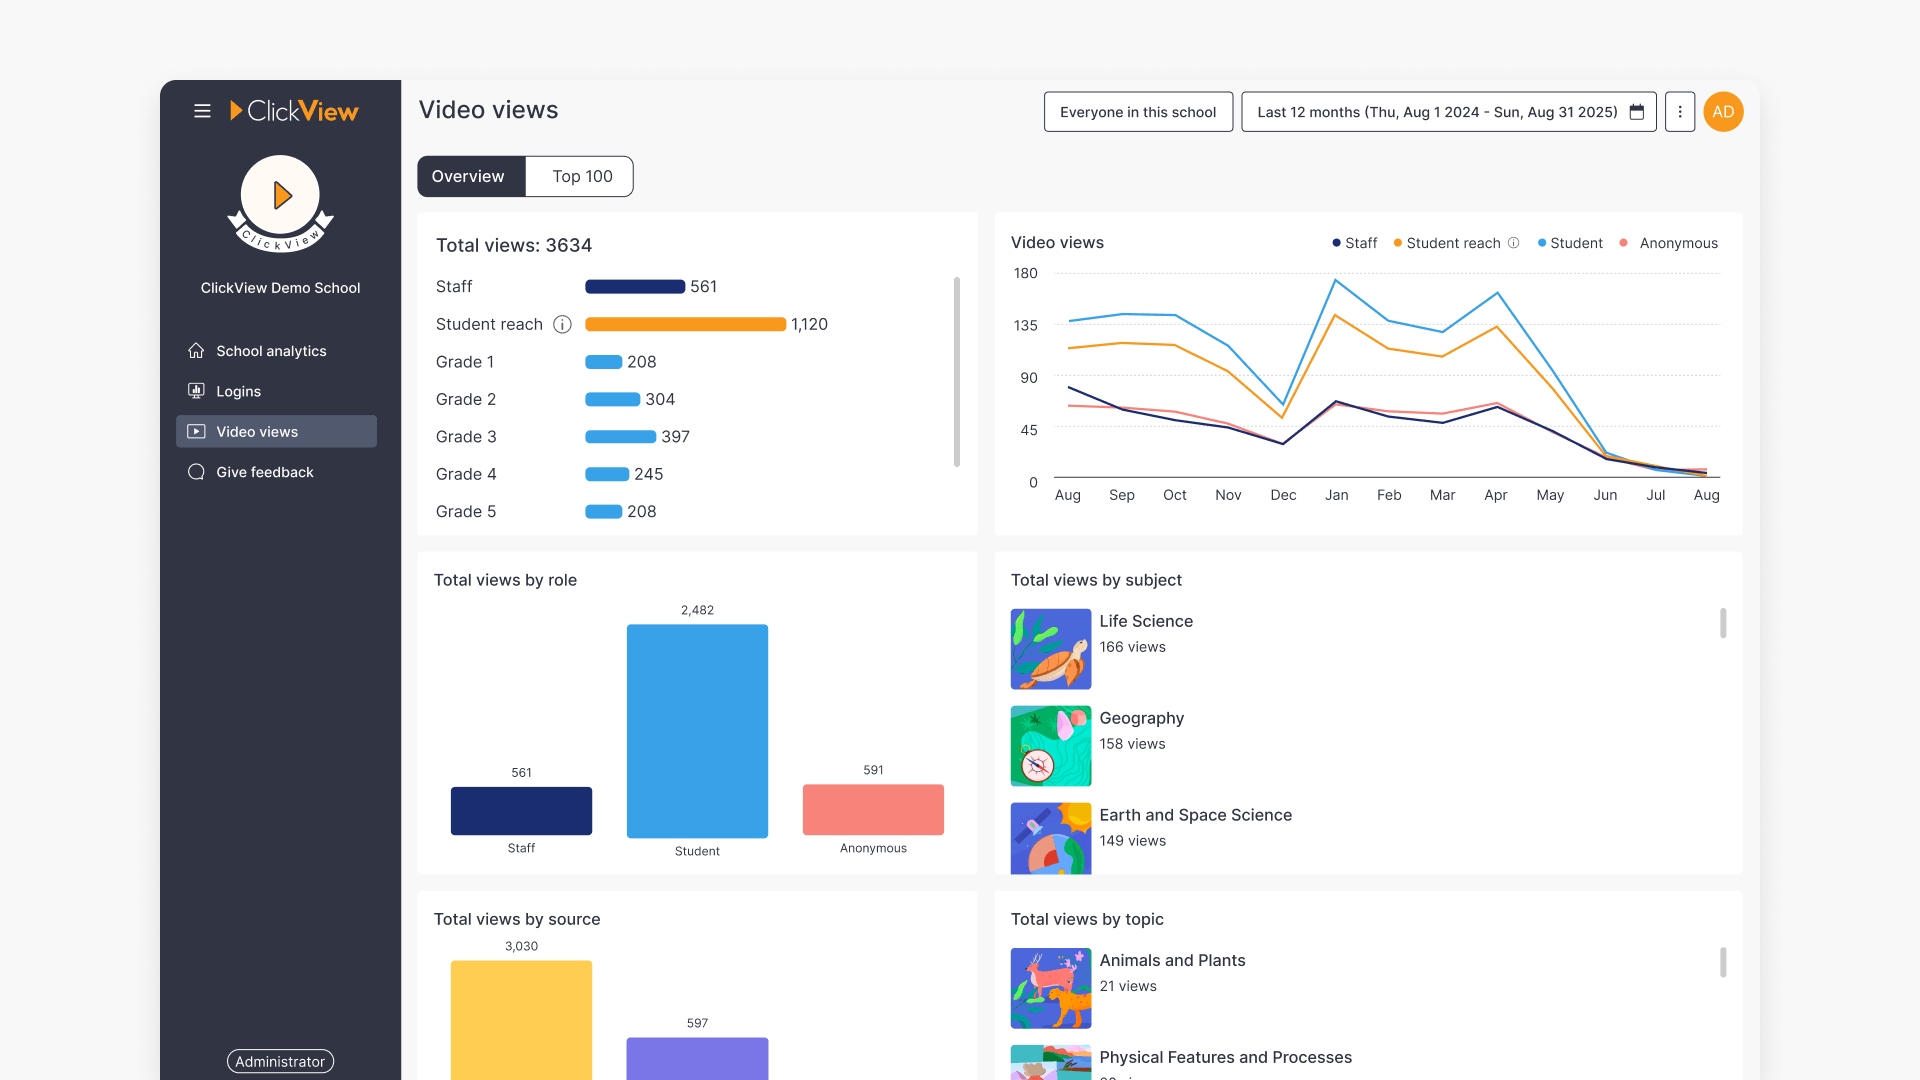
Task: Click the Life Science turtle thumbnail
Action: 1050,648
